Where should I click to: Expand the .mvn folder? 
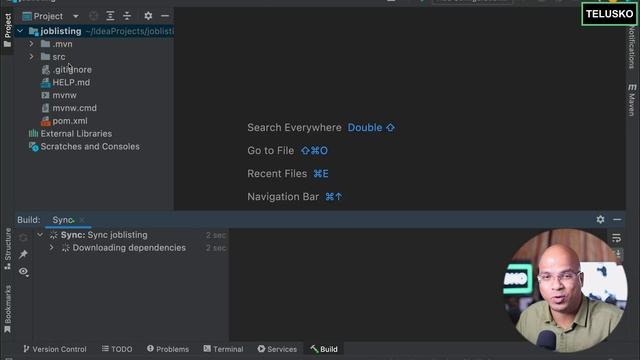click(31, 44)
